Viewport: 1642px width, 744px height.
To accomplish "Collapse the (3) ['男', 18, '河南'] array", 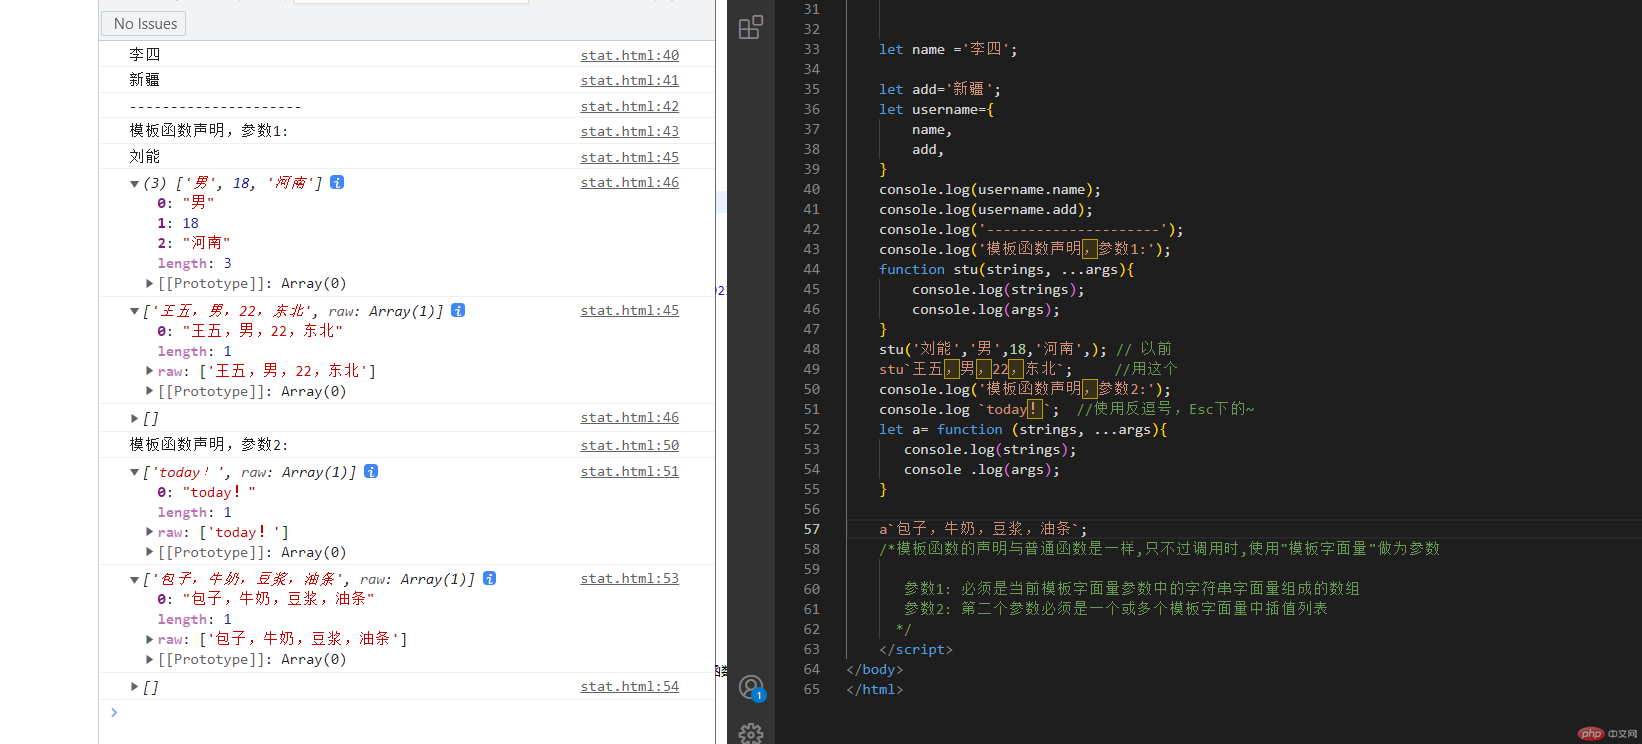I will click(x=134, y=183).
